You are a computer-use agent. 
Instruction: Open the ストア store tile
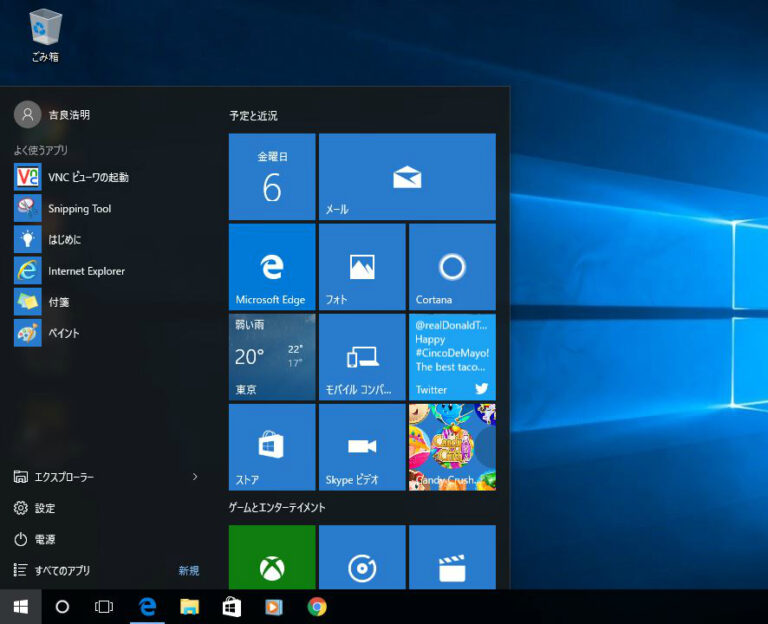[272, 447]
